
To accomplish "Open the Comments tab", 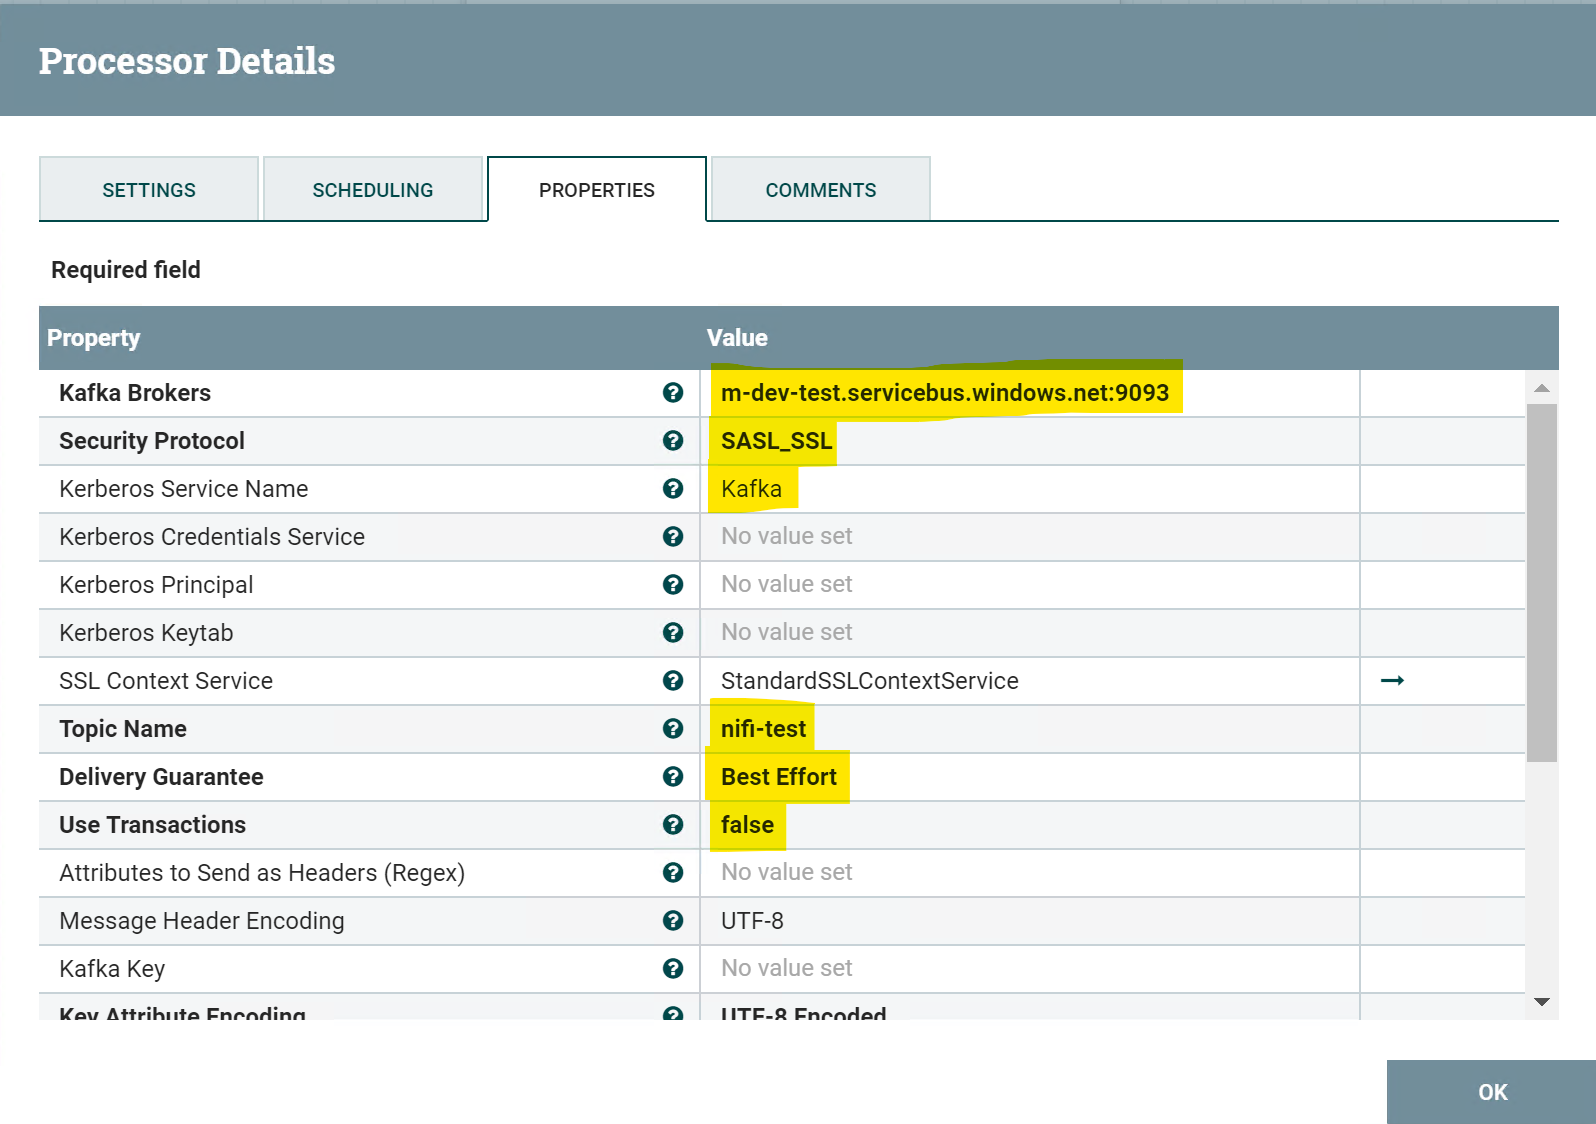I will (821, 189).
